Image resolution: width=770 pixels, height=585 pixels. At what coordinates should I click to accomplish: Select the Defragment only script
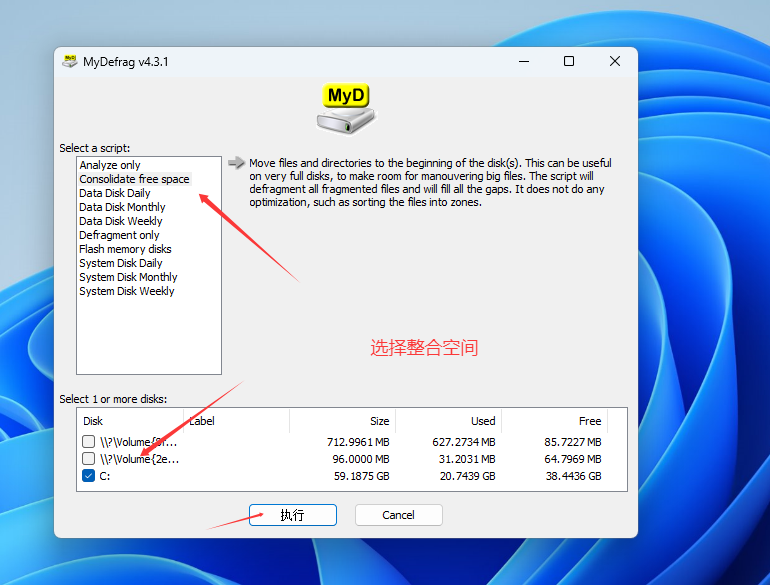point(119,235)
